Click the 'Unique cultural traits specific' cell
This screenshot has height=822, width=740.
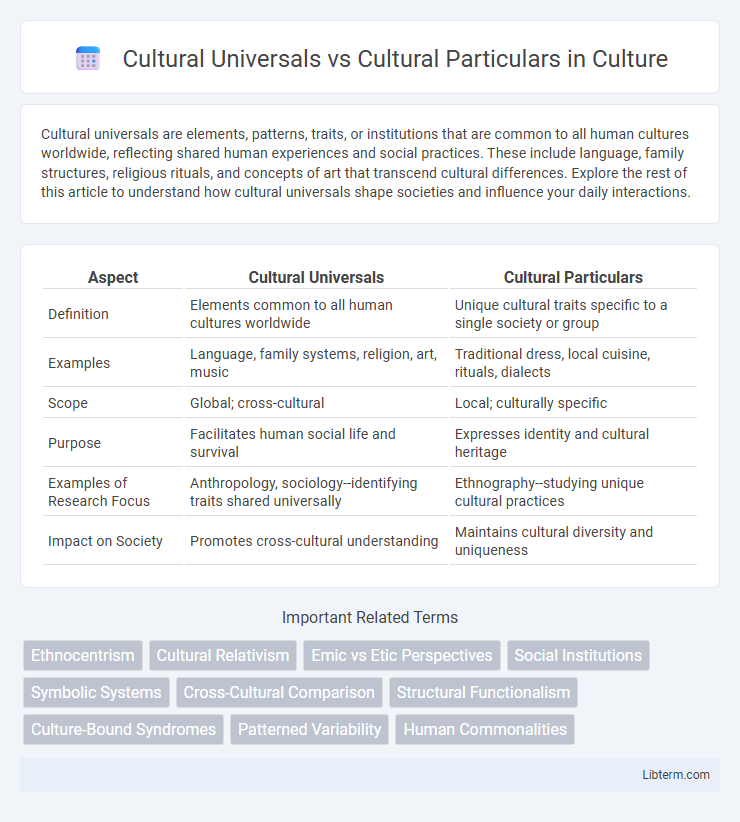click(x=573, y=314)
